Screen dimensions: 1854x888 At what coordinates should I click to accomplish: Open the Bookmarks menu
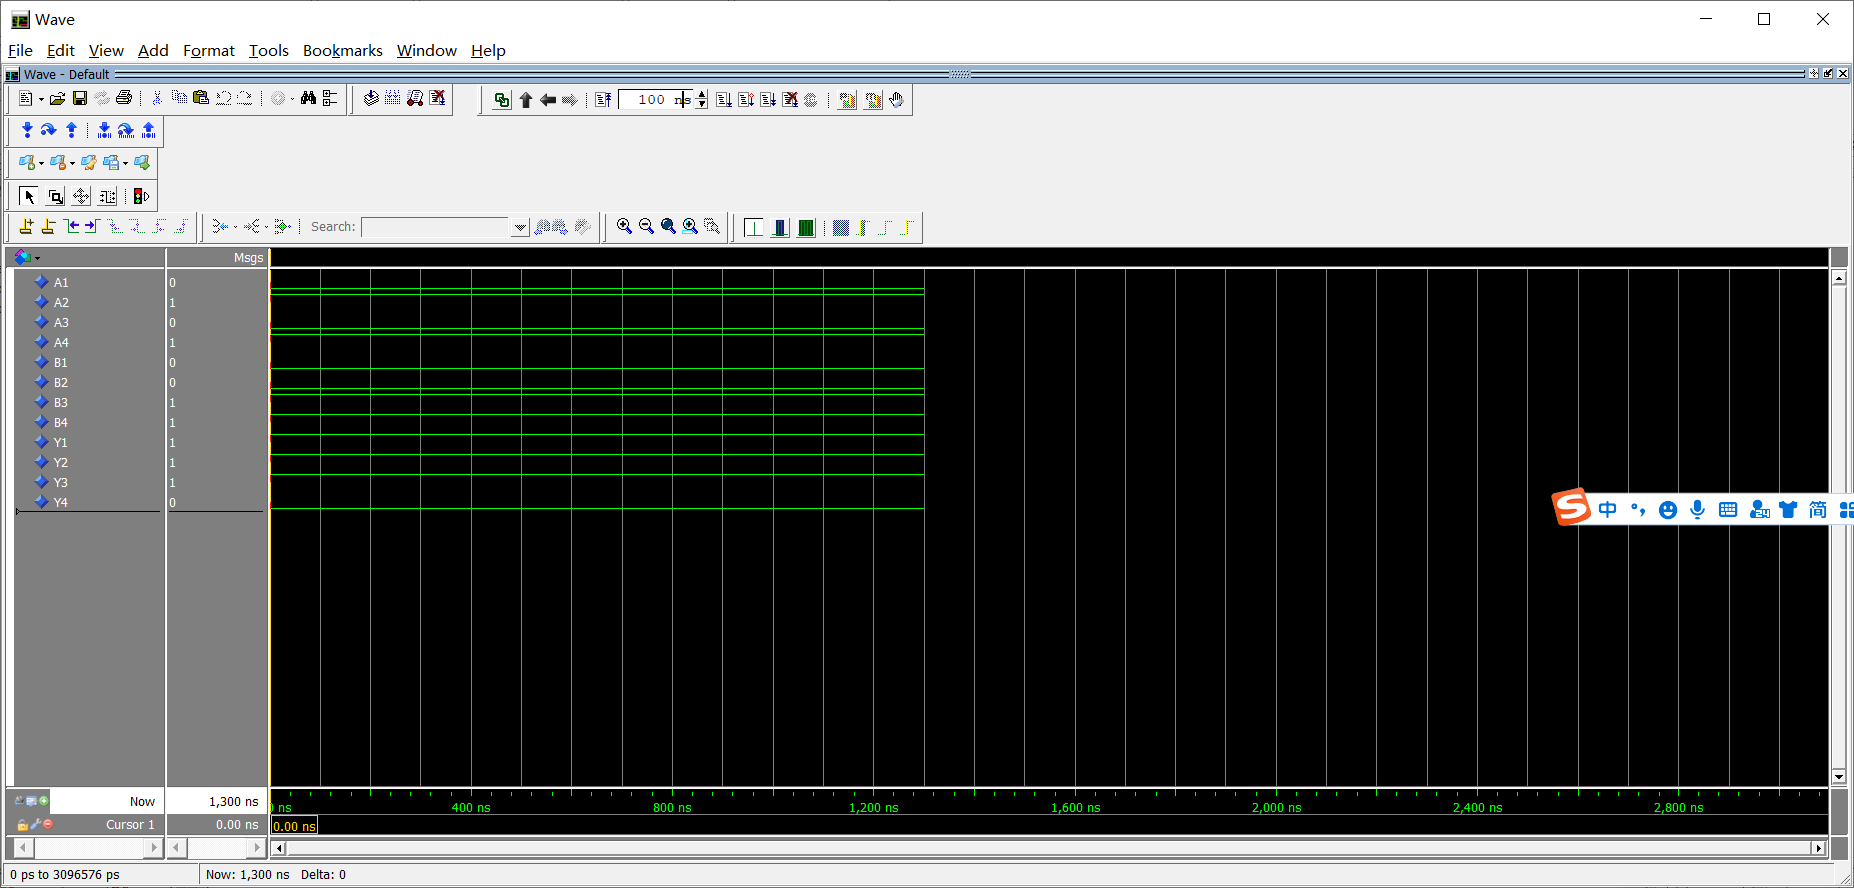[343, 50]
